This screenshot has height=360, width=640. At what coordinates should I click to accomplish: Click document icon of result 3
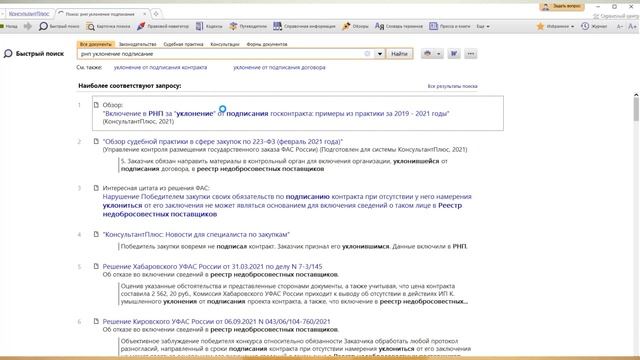(x=96, y=188)
